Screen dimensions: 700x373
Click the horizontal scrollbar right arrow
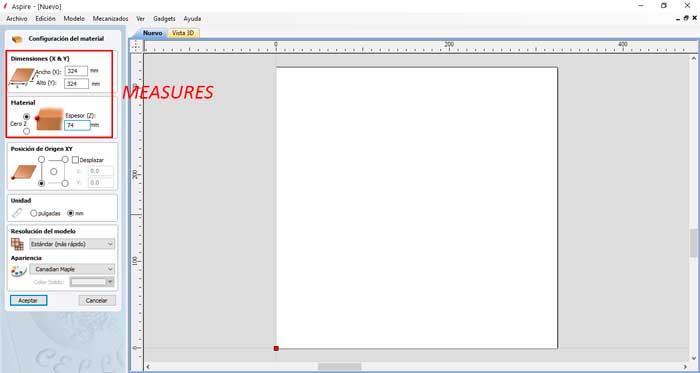click(686, 367)
